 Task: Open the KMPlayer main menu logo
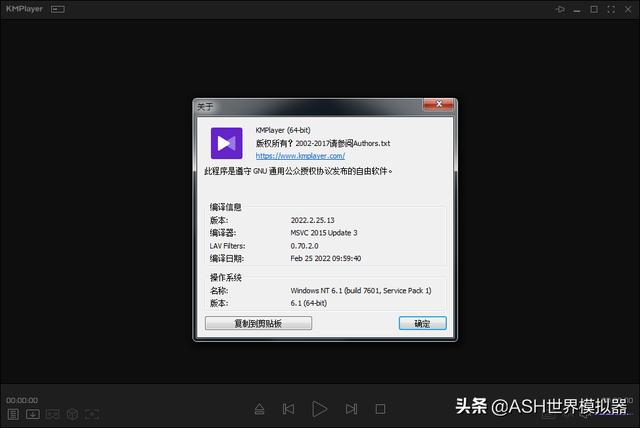point(24,9)
